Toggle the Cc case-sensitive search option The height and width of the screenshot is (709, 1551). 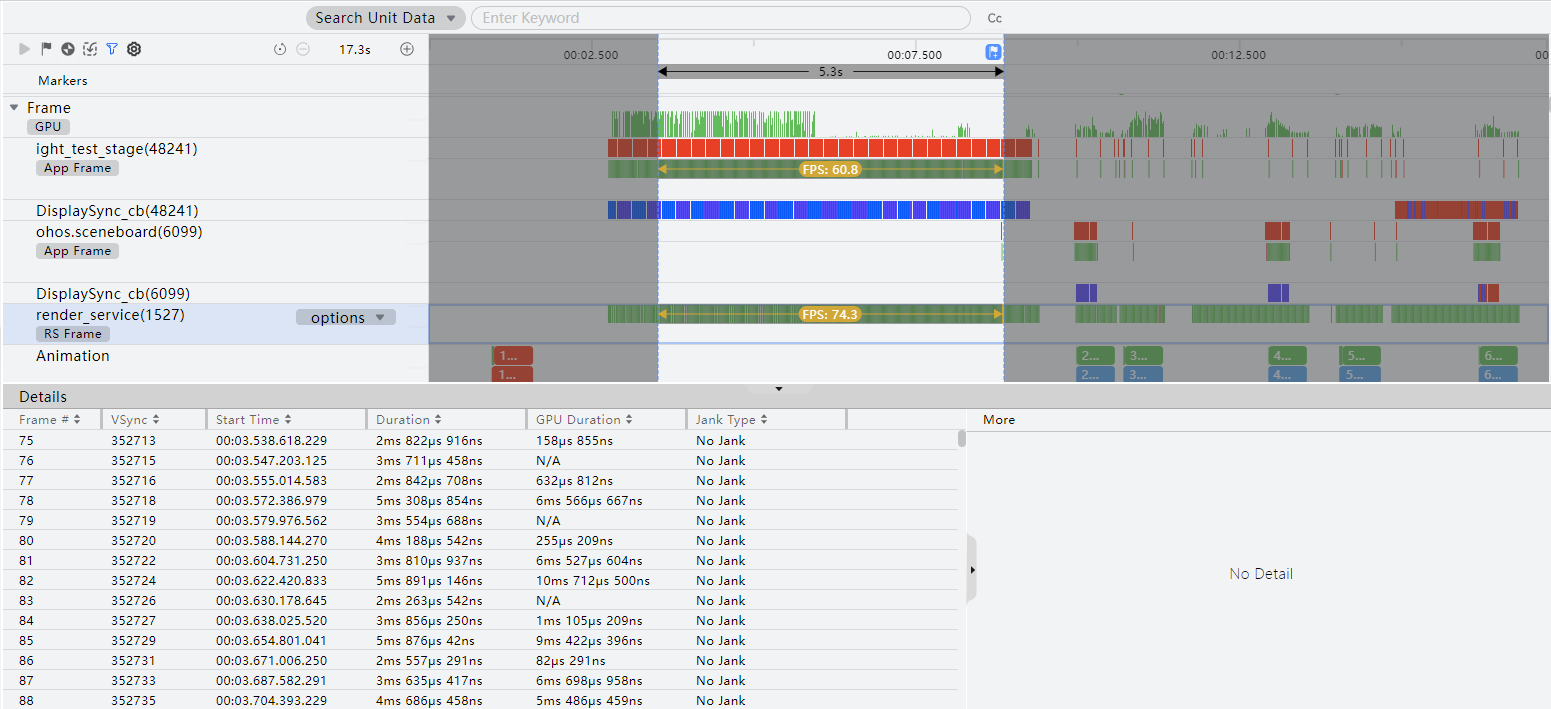point(994,18)
